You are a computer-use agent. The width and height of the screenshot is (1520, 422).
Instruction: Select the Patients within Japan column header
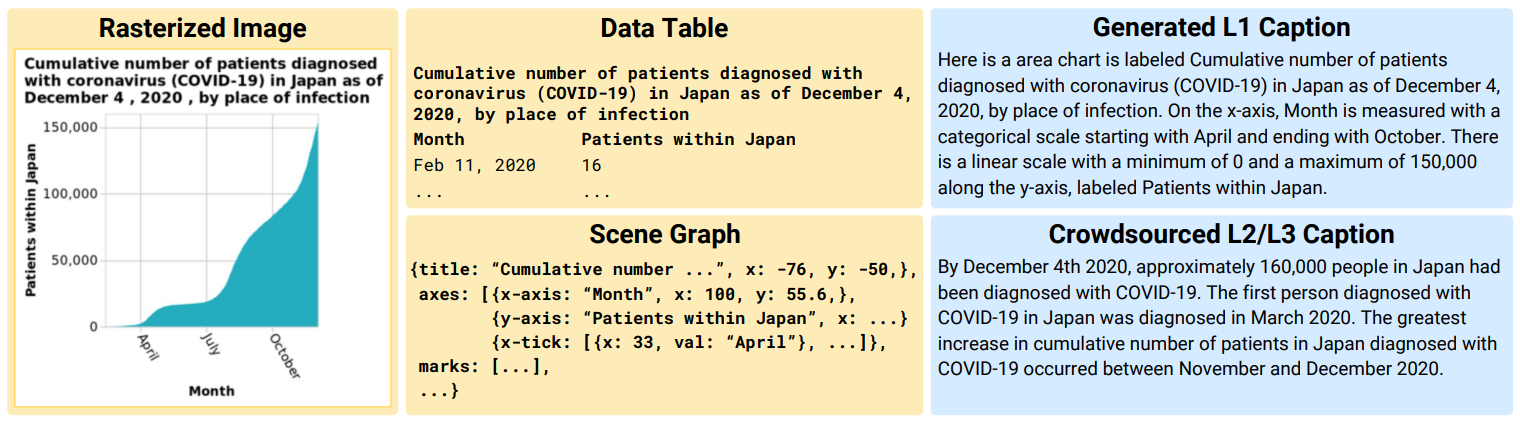click(688, 139)
